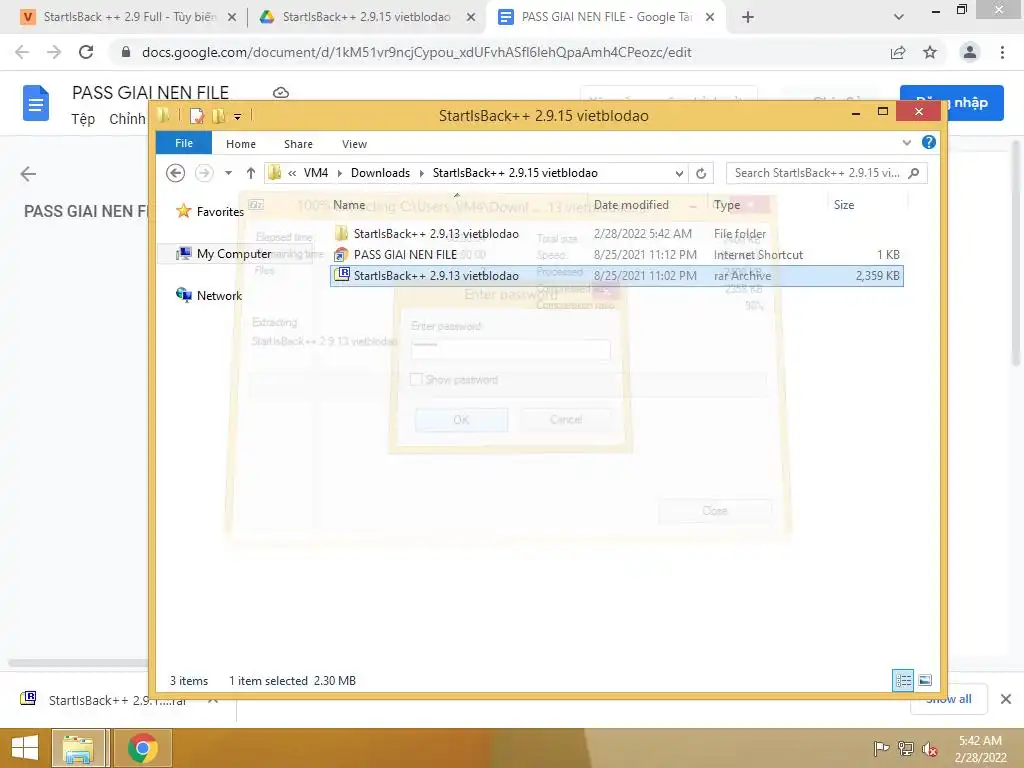Go up one folder level in Explorer
Screen dimensions: 1024x768
pos(250,173)
